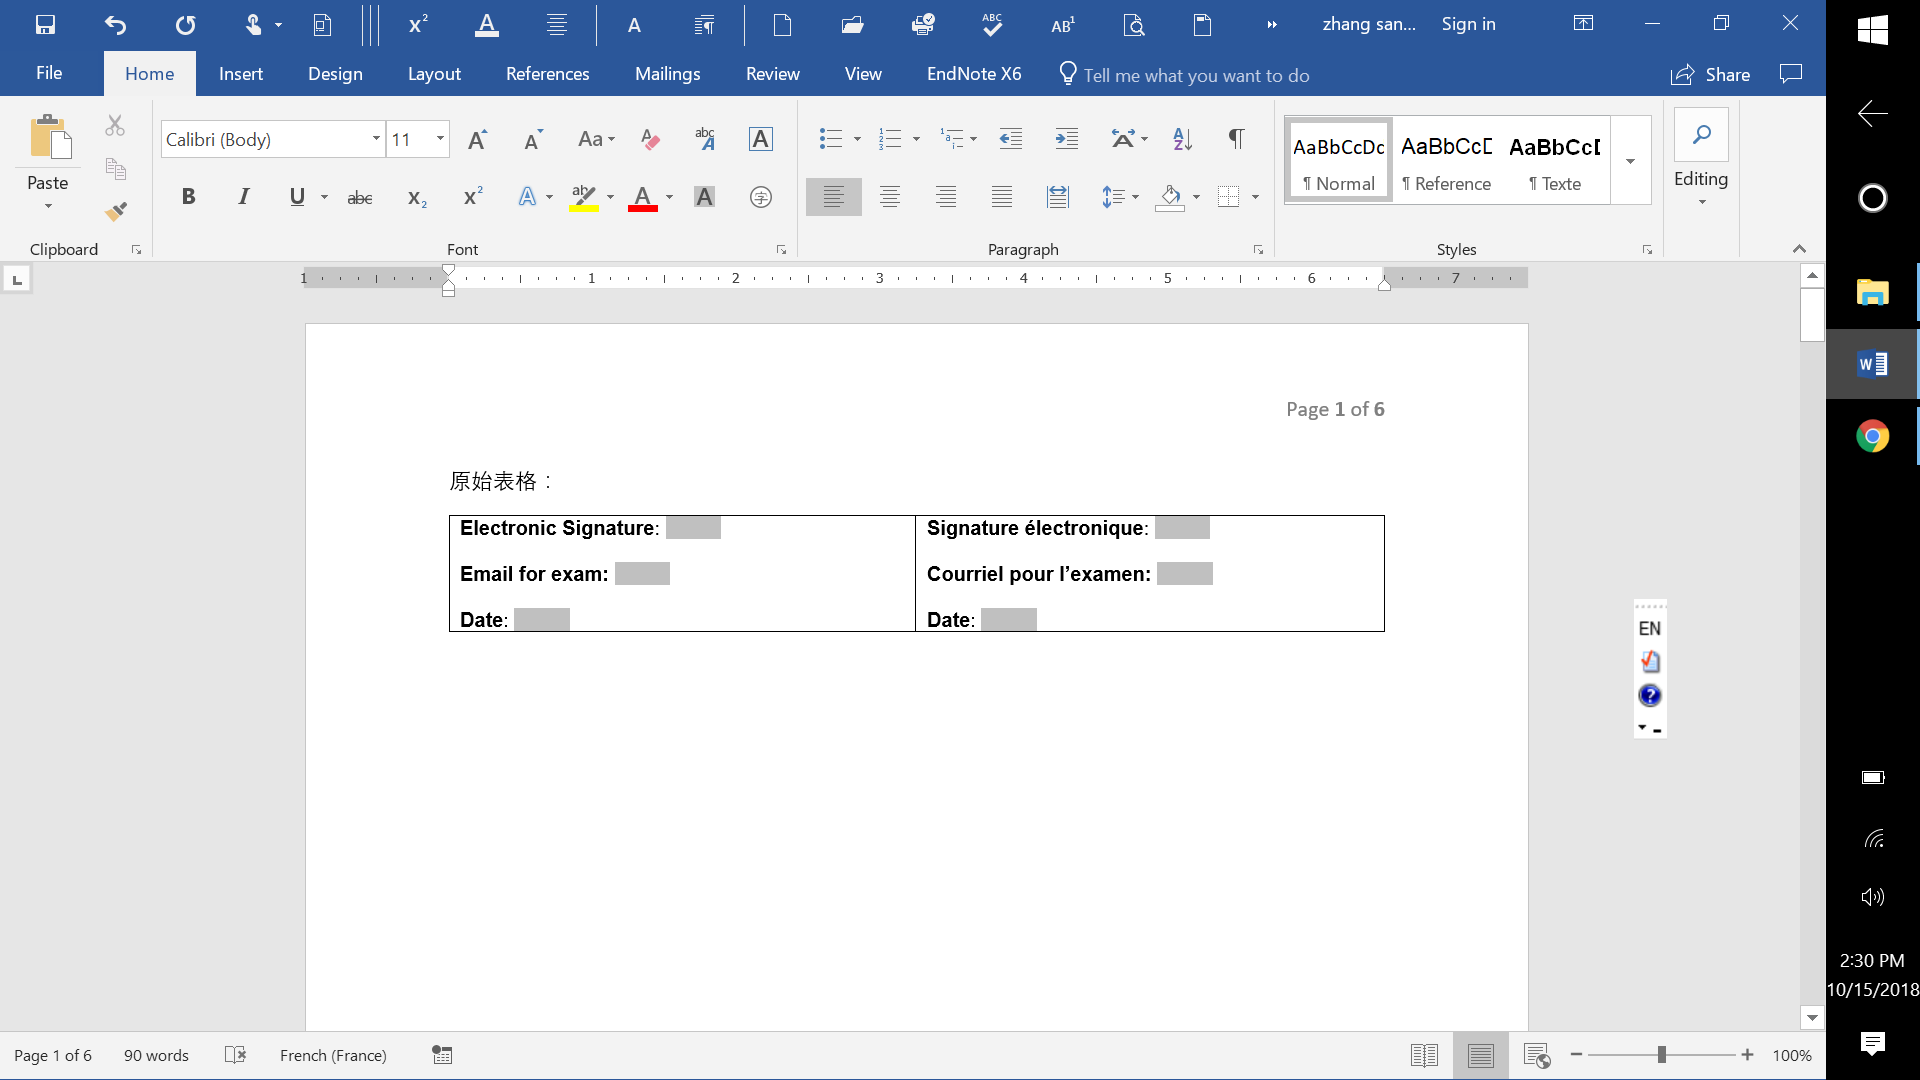
Task: Click the zoom slider handle
Action: [1661, 1055]
